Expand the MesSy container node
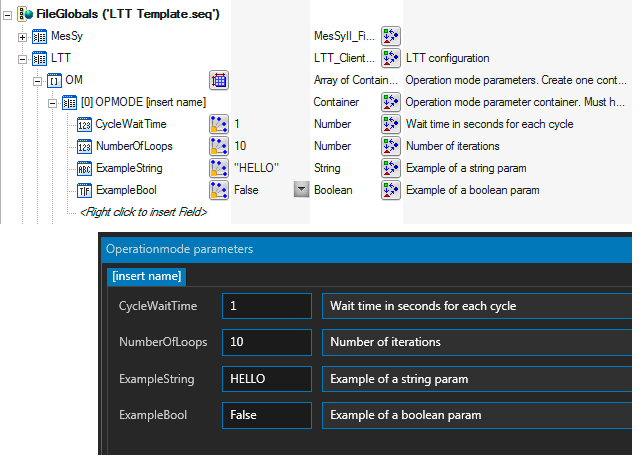This screenshot has height=464, width=644. (22, 37)
